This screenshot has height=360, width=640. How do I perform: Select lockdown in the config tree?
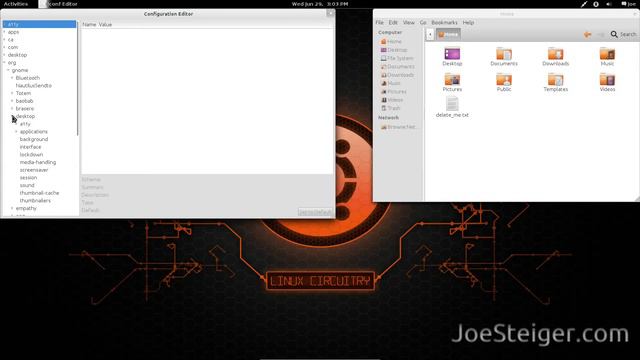tap(31, 155)
